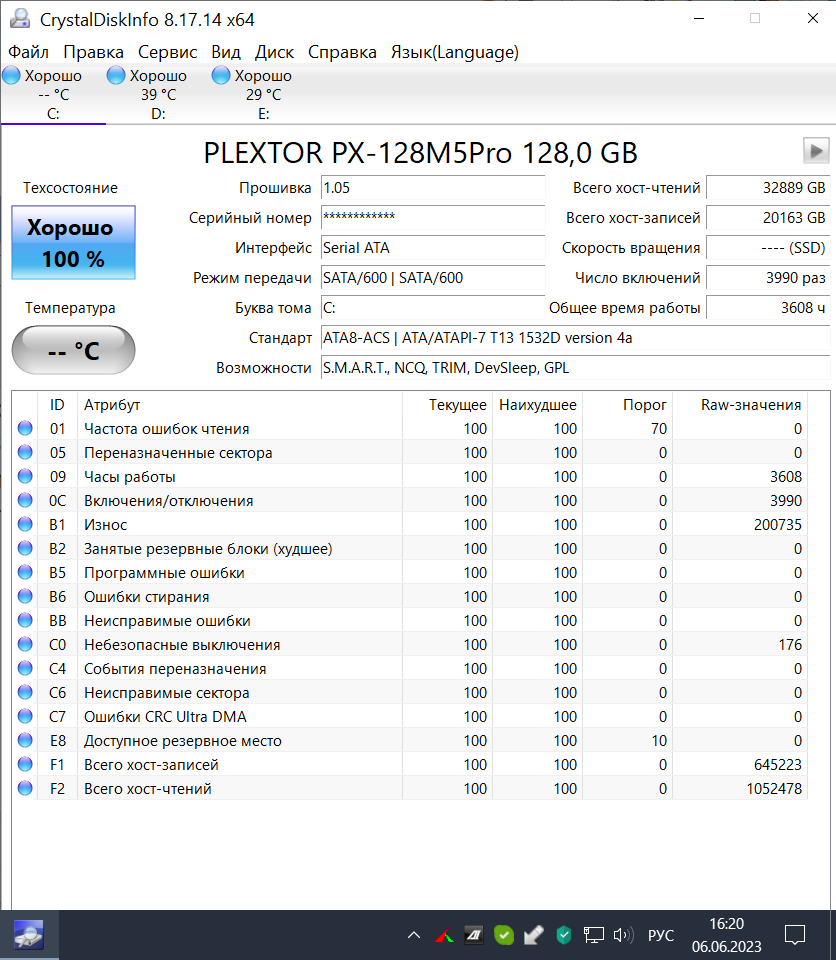Click the Режим передачи SATA/600 field
This screenshot has height=960, width=836.
pyautogui.click(x=432, y=277)
